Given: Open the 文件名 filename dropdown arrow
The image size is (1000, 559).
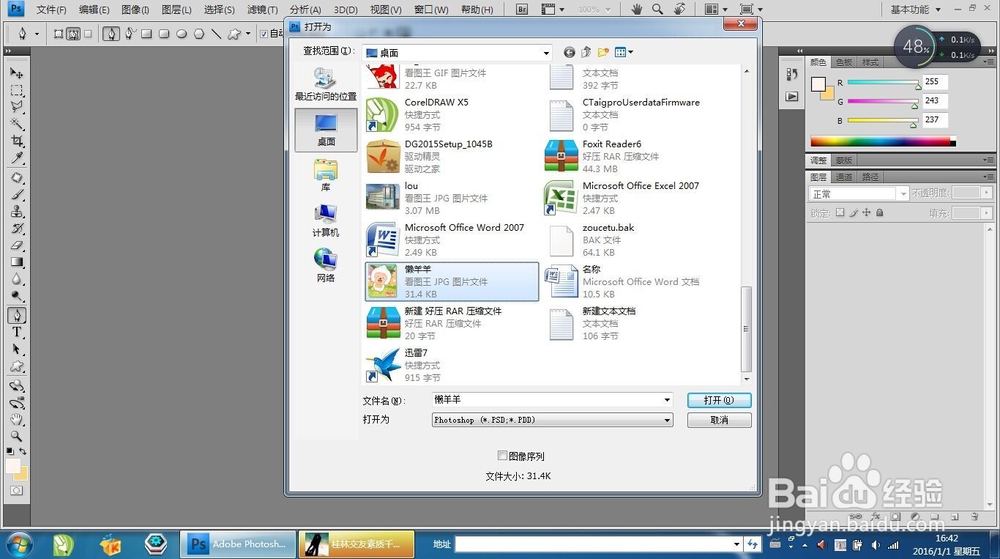Looking at the screenshot, I should (667, 400).
